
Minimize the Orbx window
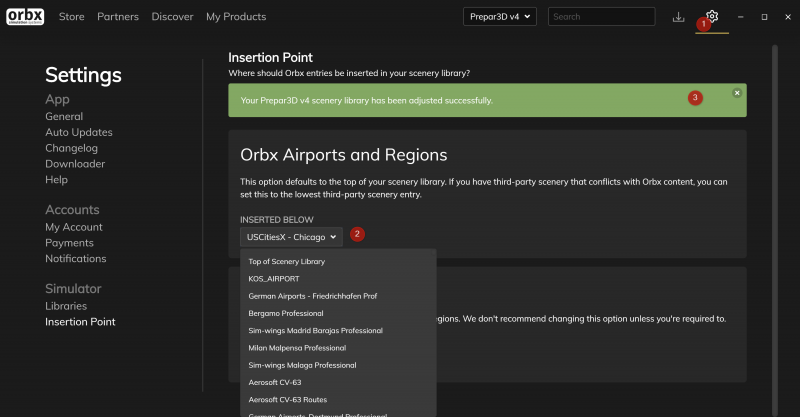pyautogui.click(x=740, y=17)
